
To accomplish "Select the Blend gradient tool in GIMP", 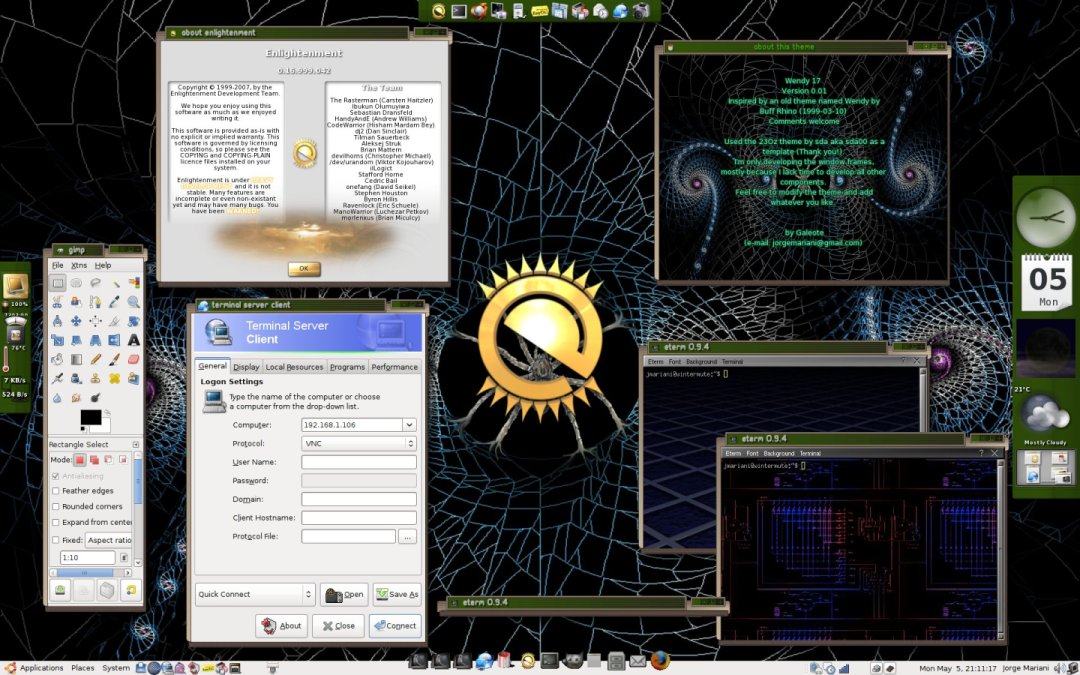I will point(76,360).
